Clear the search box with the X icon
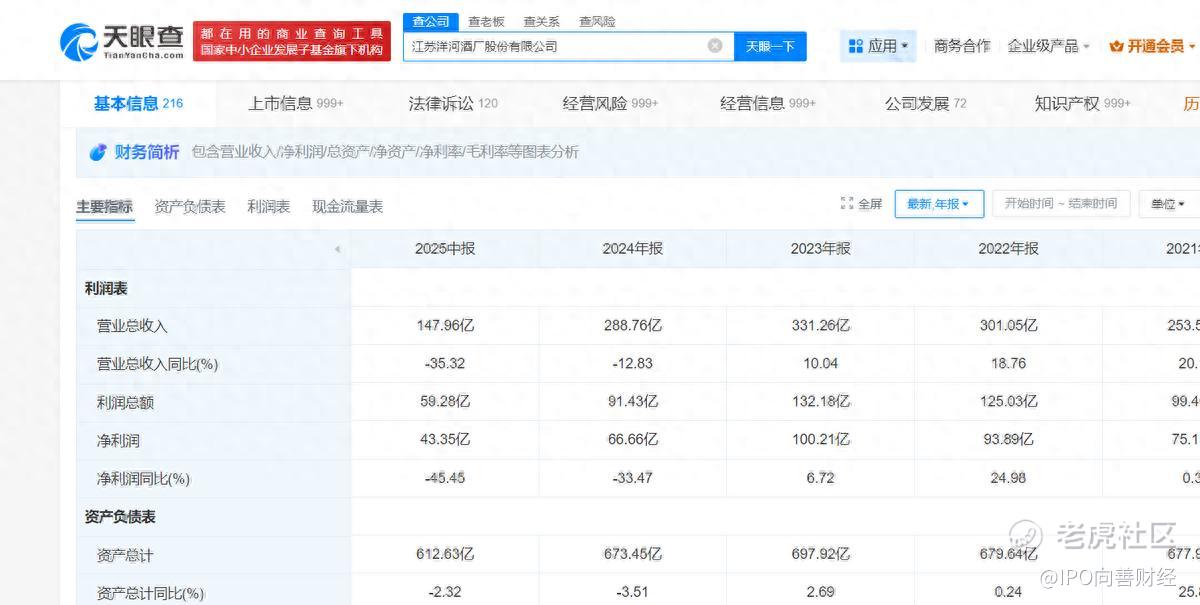Image resolution: width=1200 pixels, height=605 pixels. 715,46
